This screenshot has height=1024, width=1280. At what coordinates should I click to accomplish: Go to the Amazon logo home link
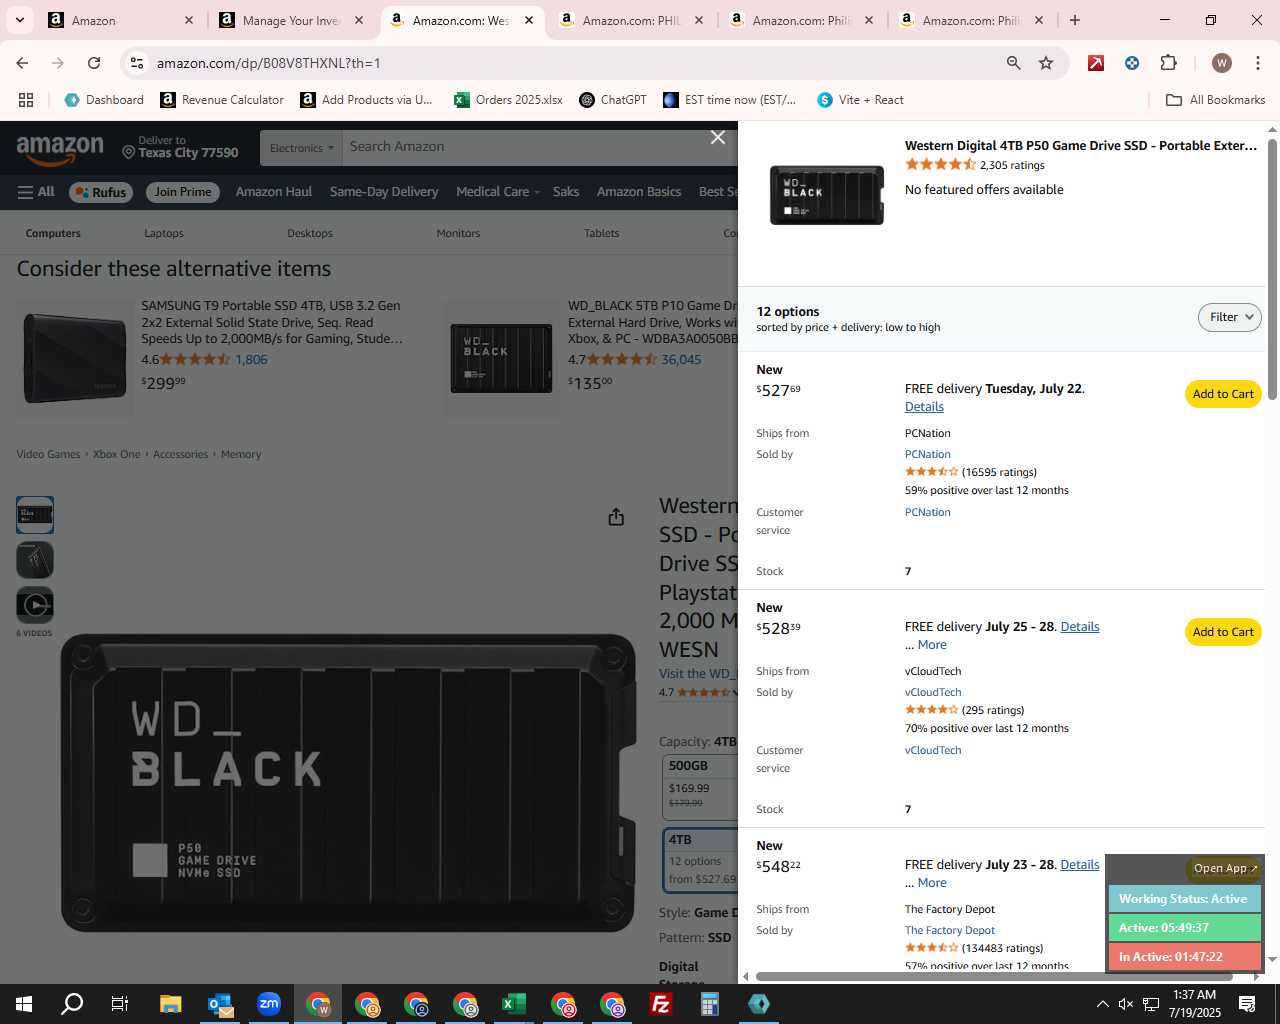pos(60,149)
